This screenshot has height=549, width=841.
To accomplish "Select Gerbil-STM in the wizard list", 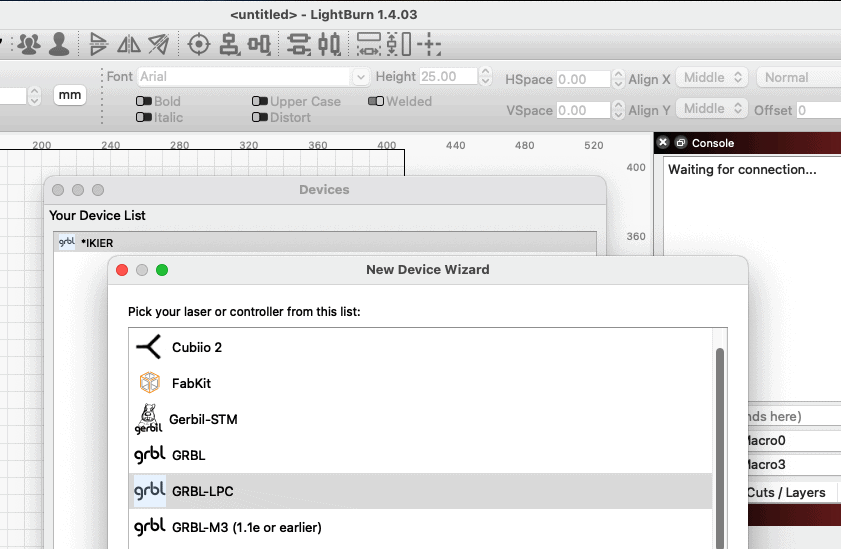I will pyautogui.click(x=420, y=419).
